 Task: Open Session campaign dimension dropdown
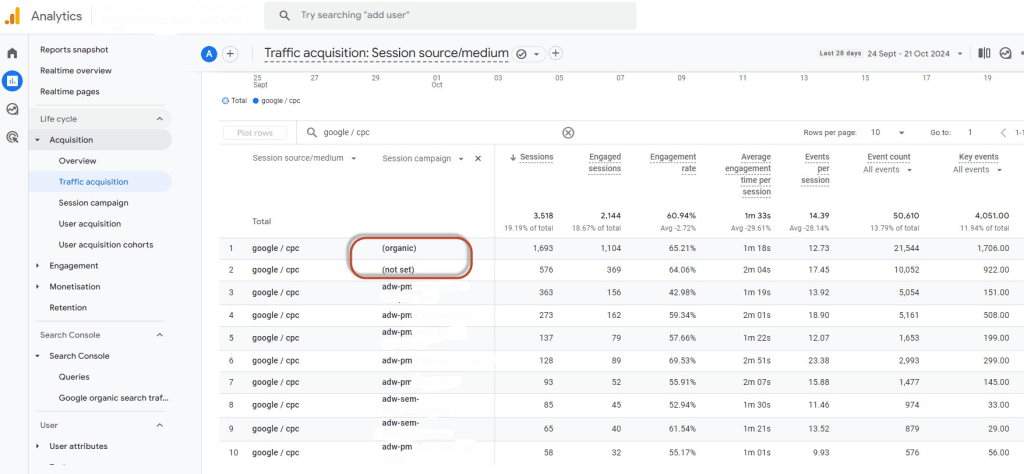[x=461, y=159]
